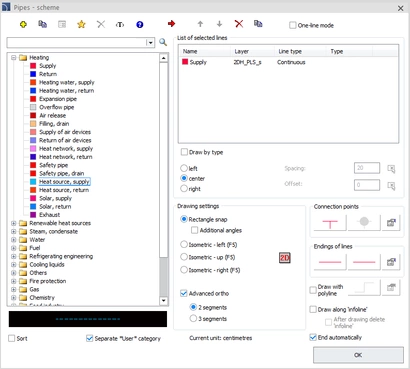Select Supply row in selected lines list

tap(289, 62)
